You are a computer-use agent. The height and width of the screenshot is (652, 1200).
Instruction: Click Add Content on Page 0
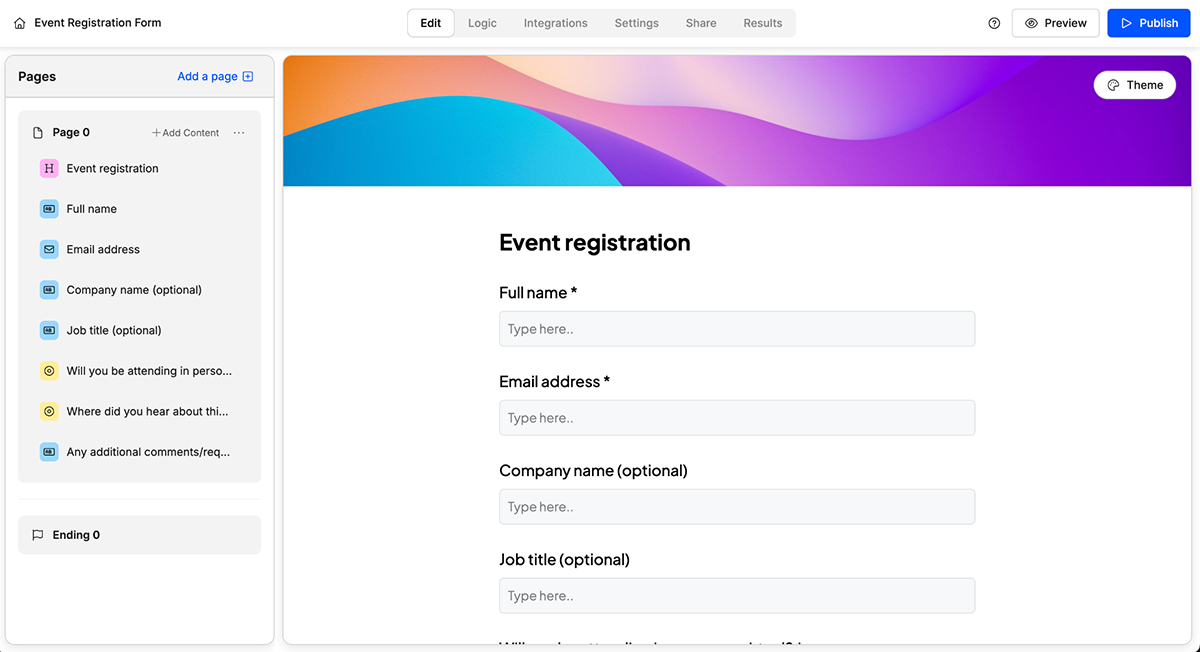pos(184,131)
